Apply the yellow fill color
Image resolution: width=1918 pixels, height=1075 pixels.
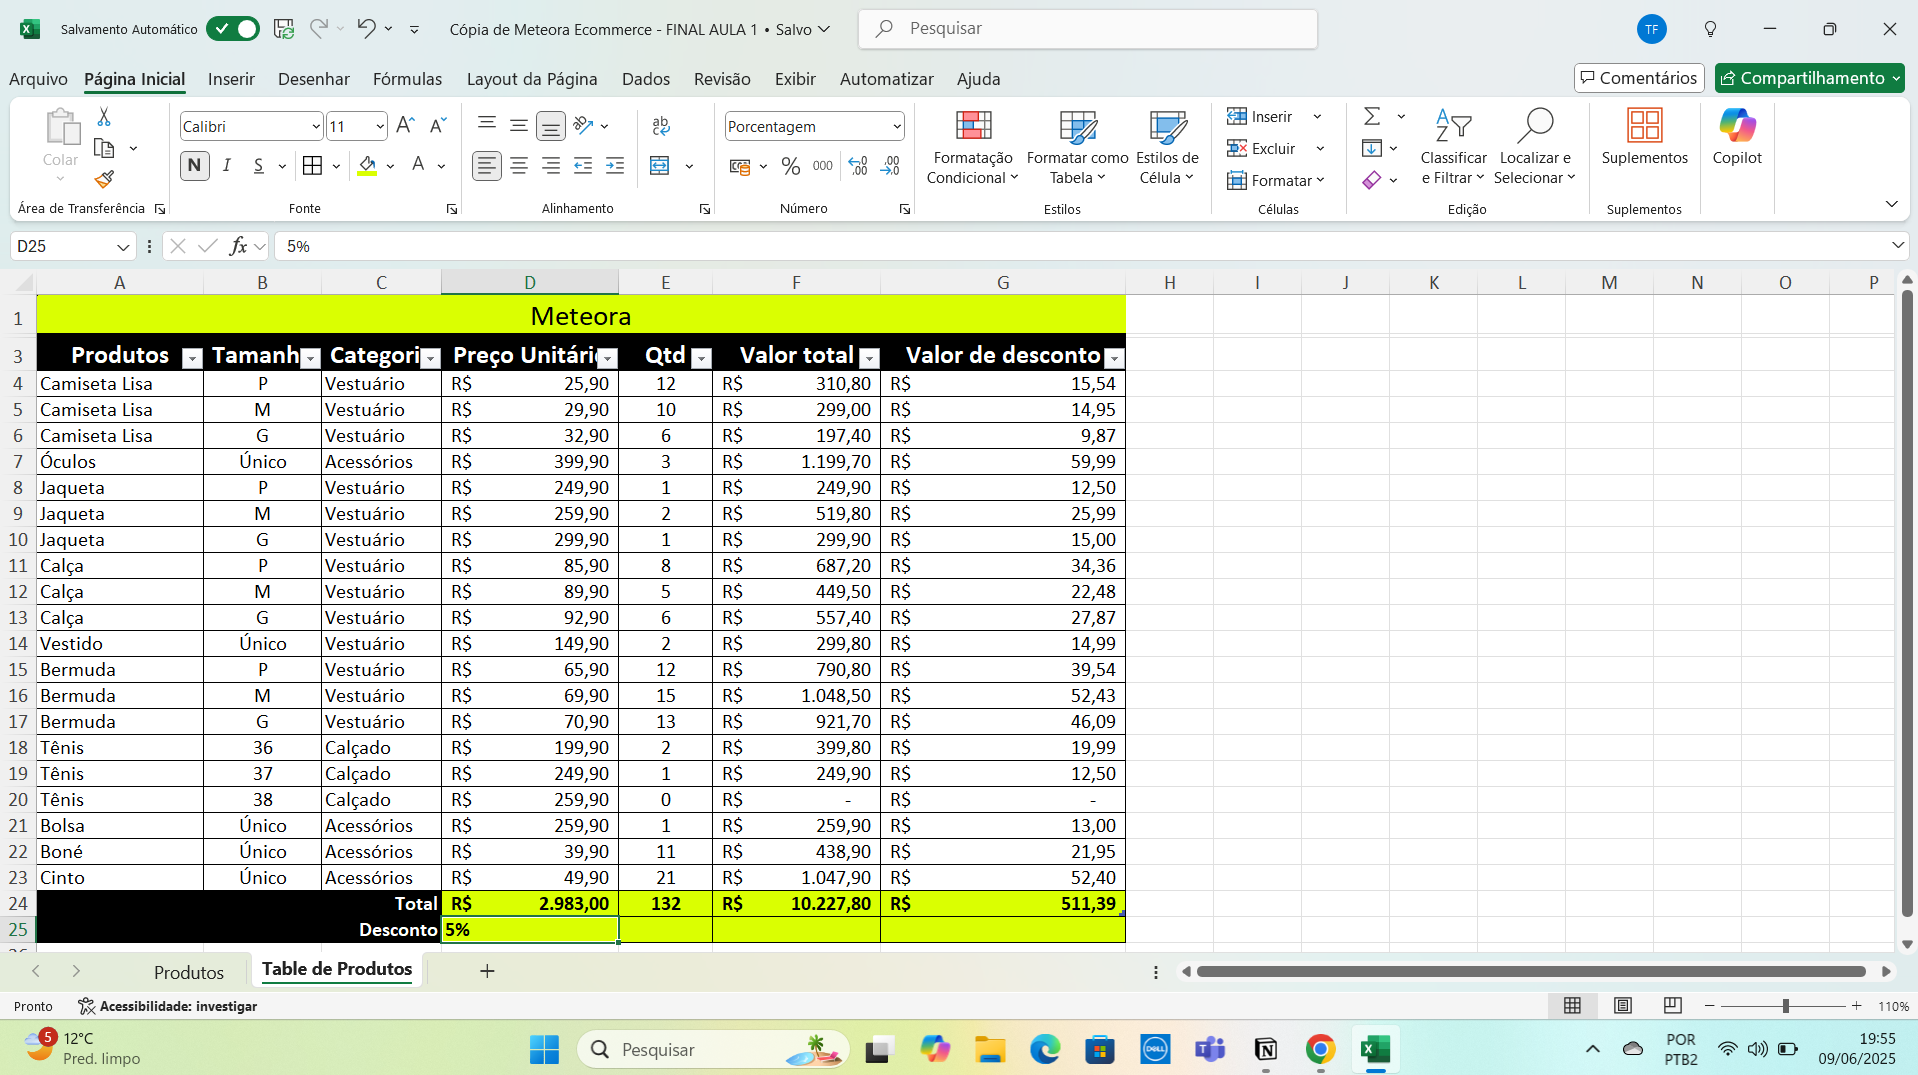pyautogui.click(x=367, y=166)
